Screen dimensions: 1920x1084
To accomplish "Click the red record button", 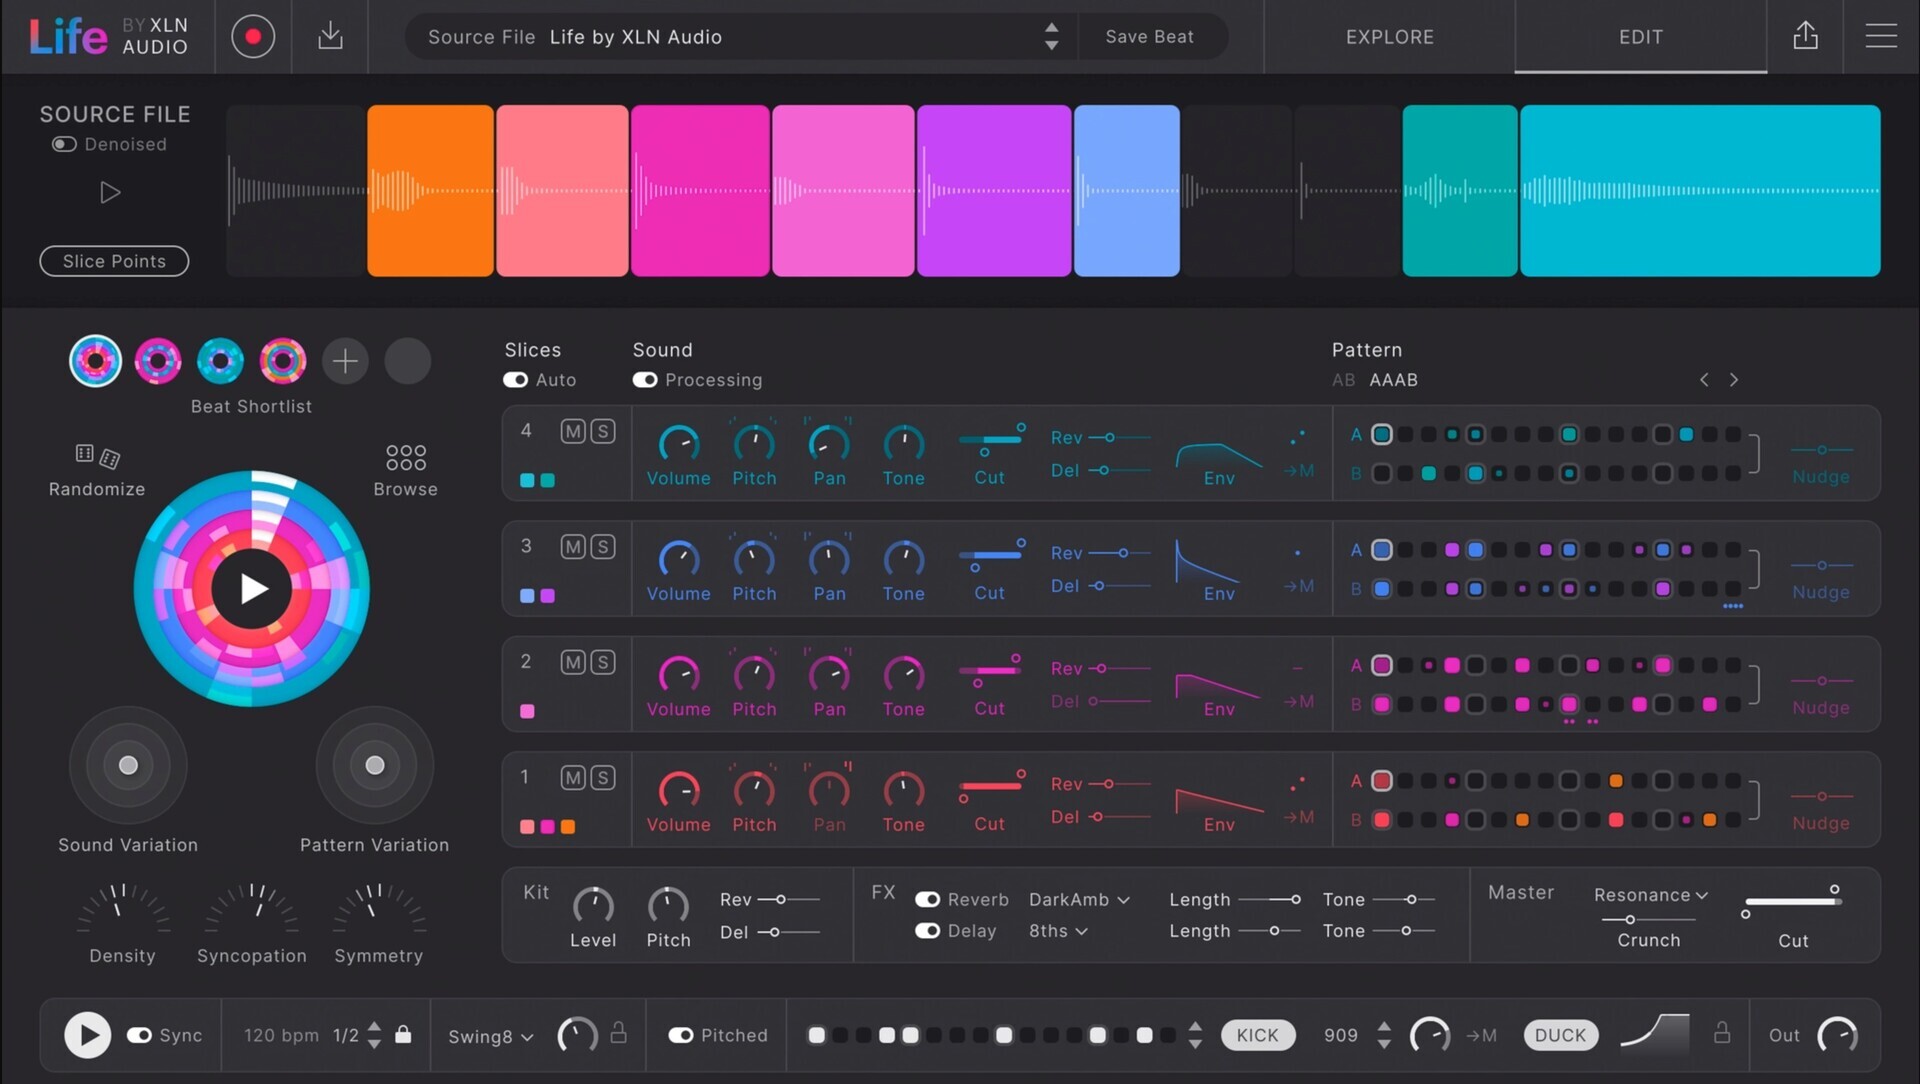I will pyautogui.click(x=253, y=37).
